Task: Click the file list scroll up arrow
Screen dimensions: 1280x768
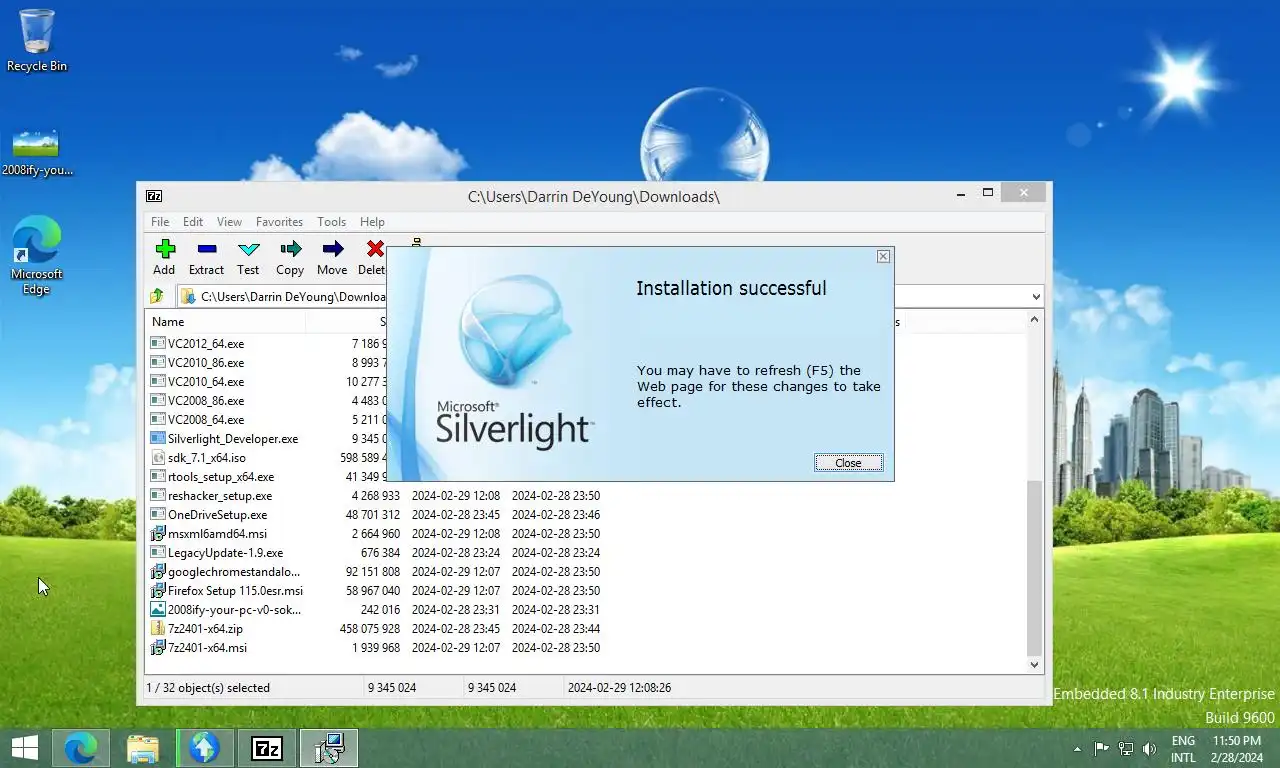Action: click(x=1035, y=319)
